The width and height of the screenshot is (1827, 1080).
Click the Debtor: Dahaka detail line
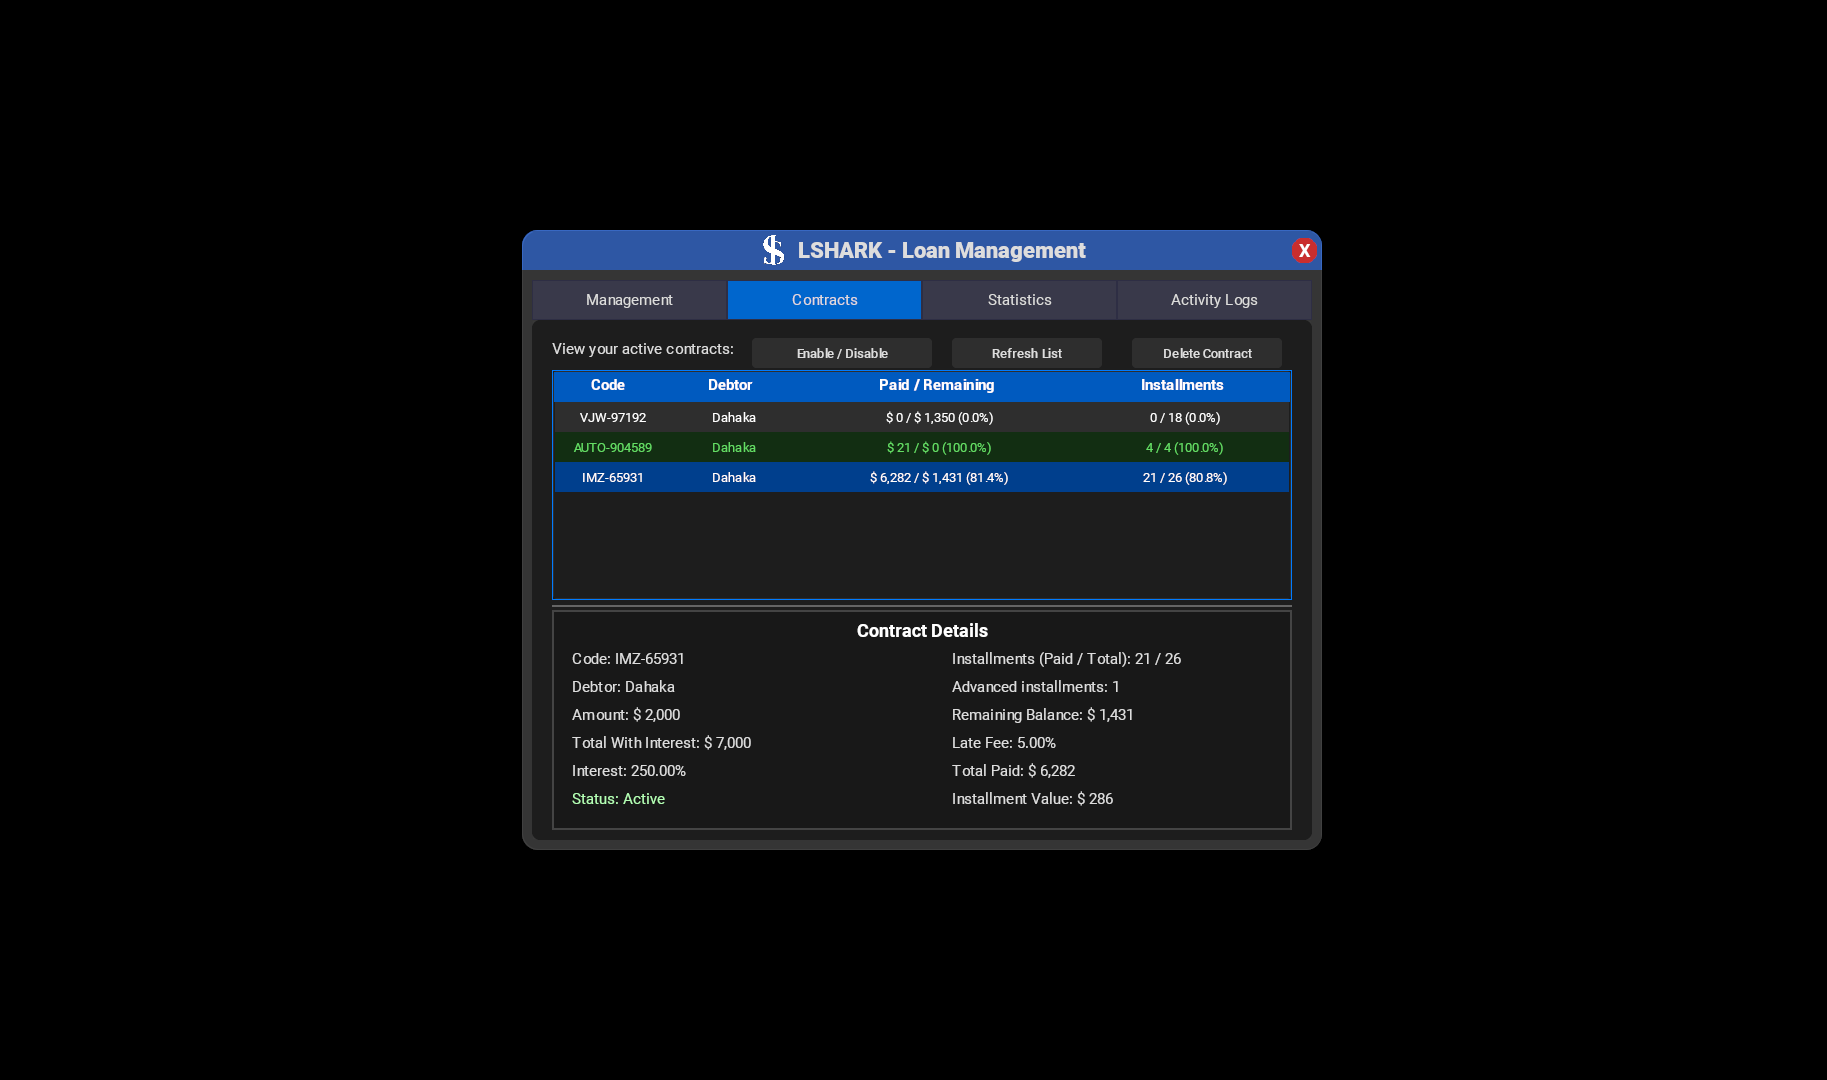click(x=623, y=687)
